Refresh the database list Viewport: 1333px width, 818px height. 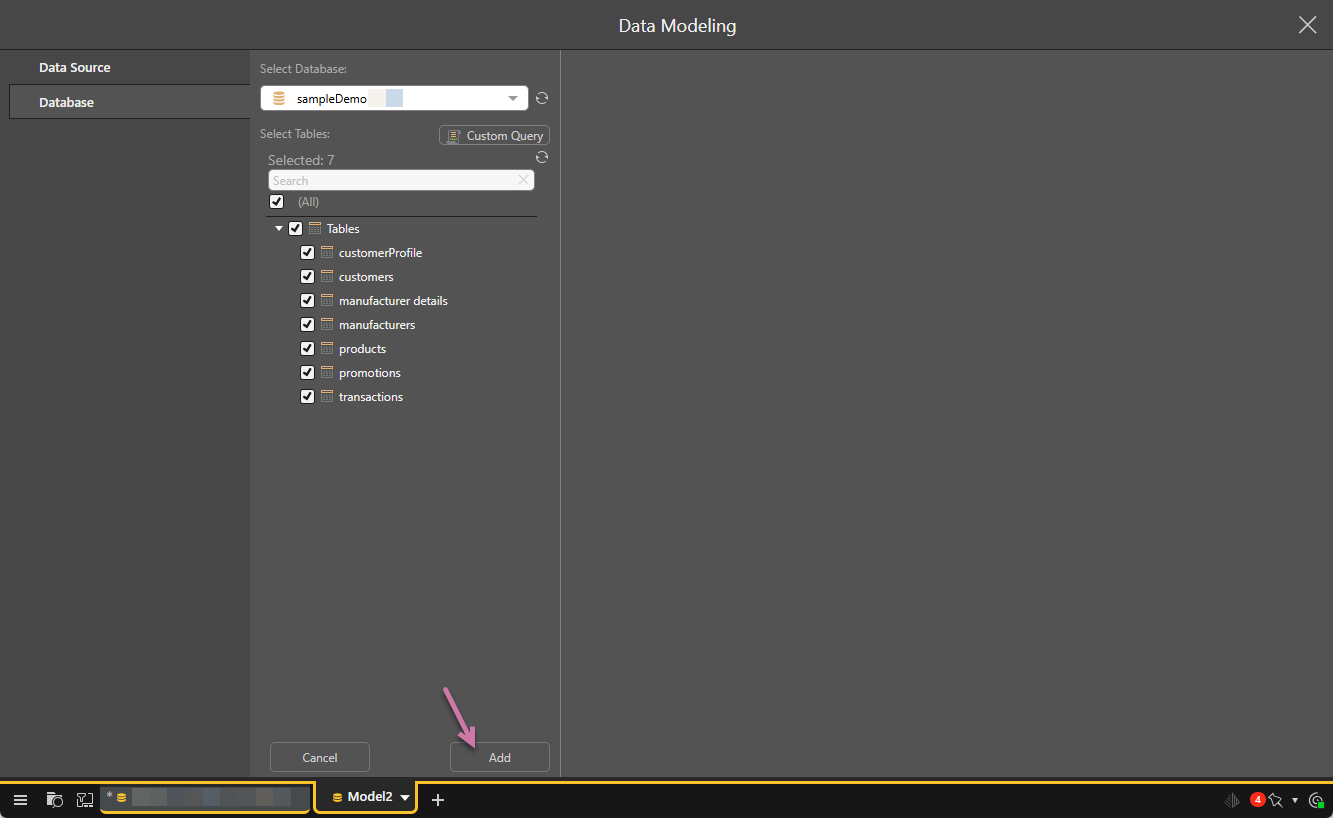[542, 98]
